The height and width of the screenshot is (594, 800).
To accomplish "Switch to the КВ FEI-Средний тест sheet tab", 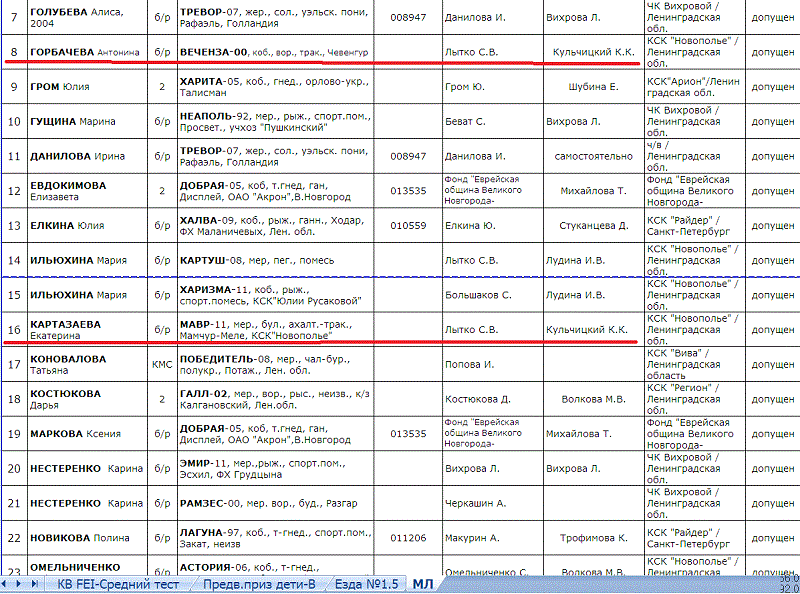I will click(x=118, y=584).
